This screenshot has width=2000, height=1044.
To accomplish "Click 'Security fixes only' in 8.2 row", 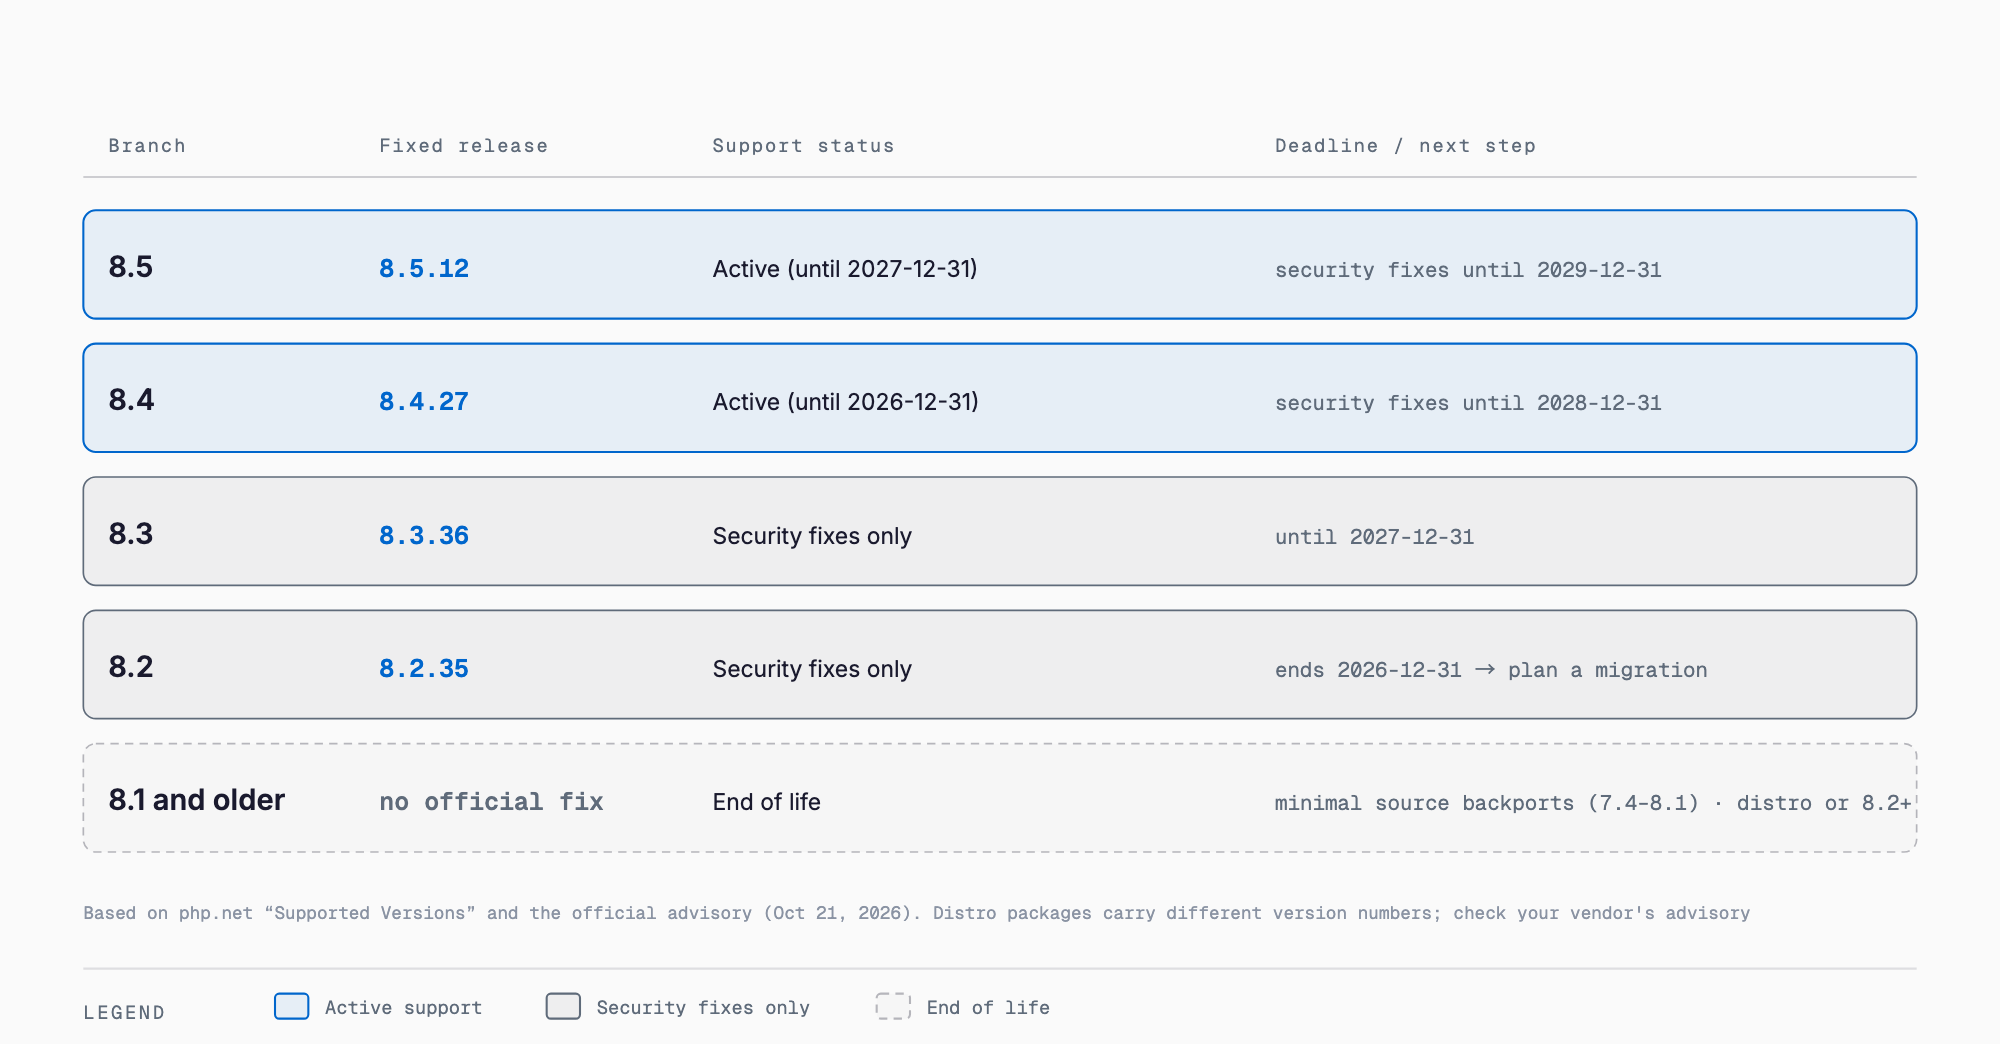I will click(812, 669).
